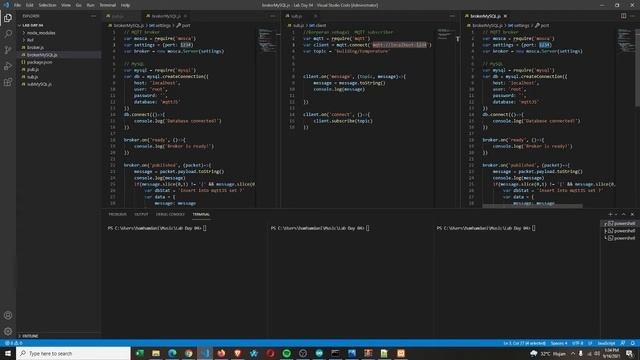The width and height of the screenshot is (640, 360).
Task: Open the View menu
Action: 66,5
